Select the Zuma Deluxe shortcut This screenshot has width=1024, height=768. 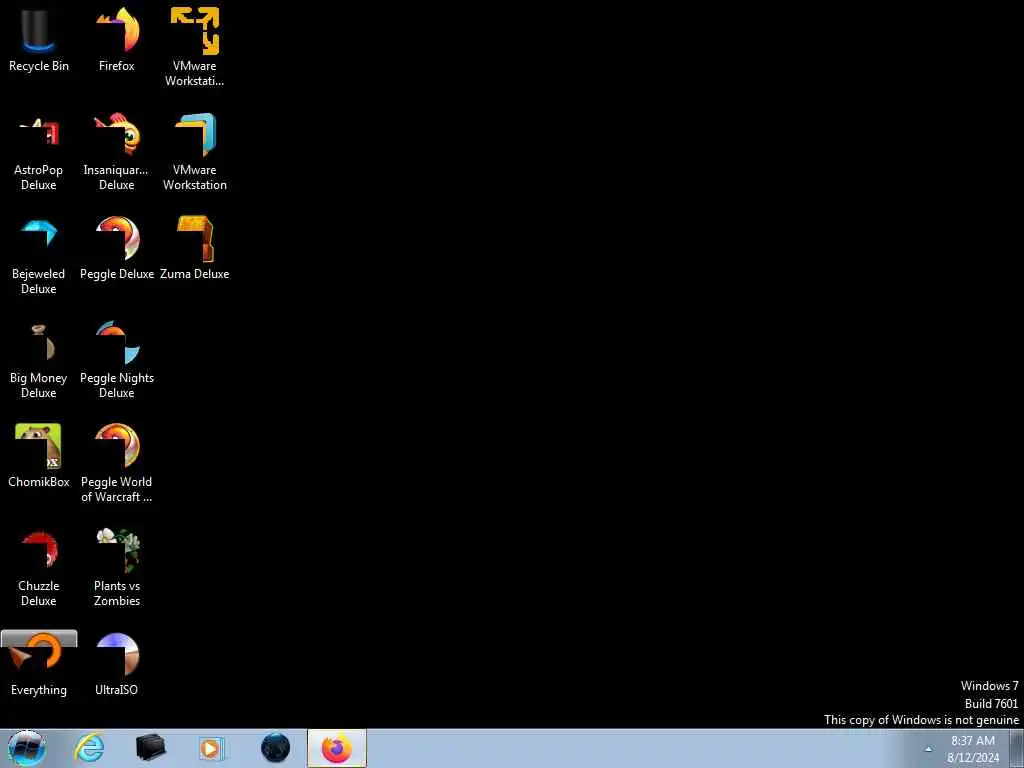coord(195,248)
